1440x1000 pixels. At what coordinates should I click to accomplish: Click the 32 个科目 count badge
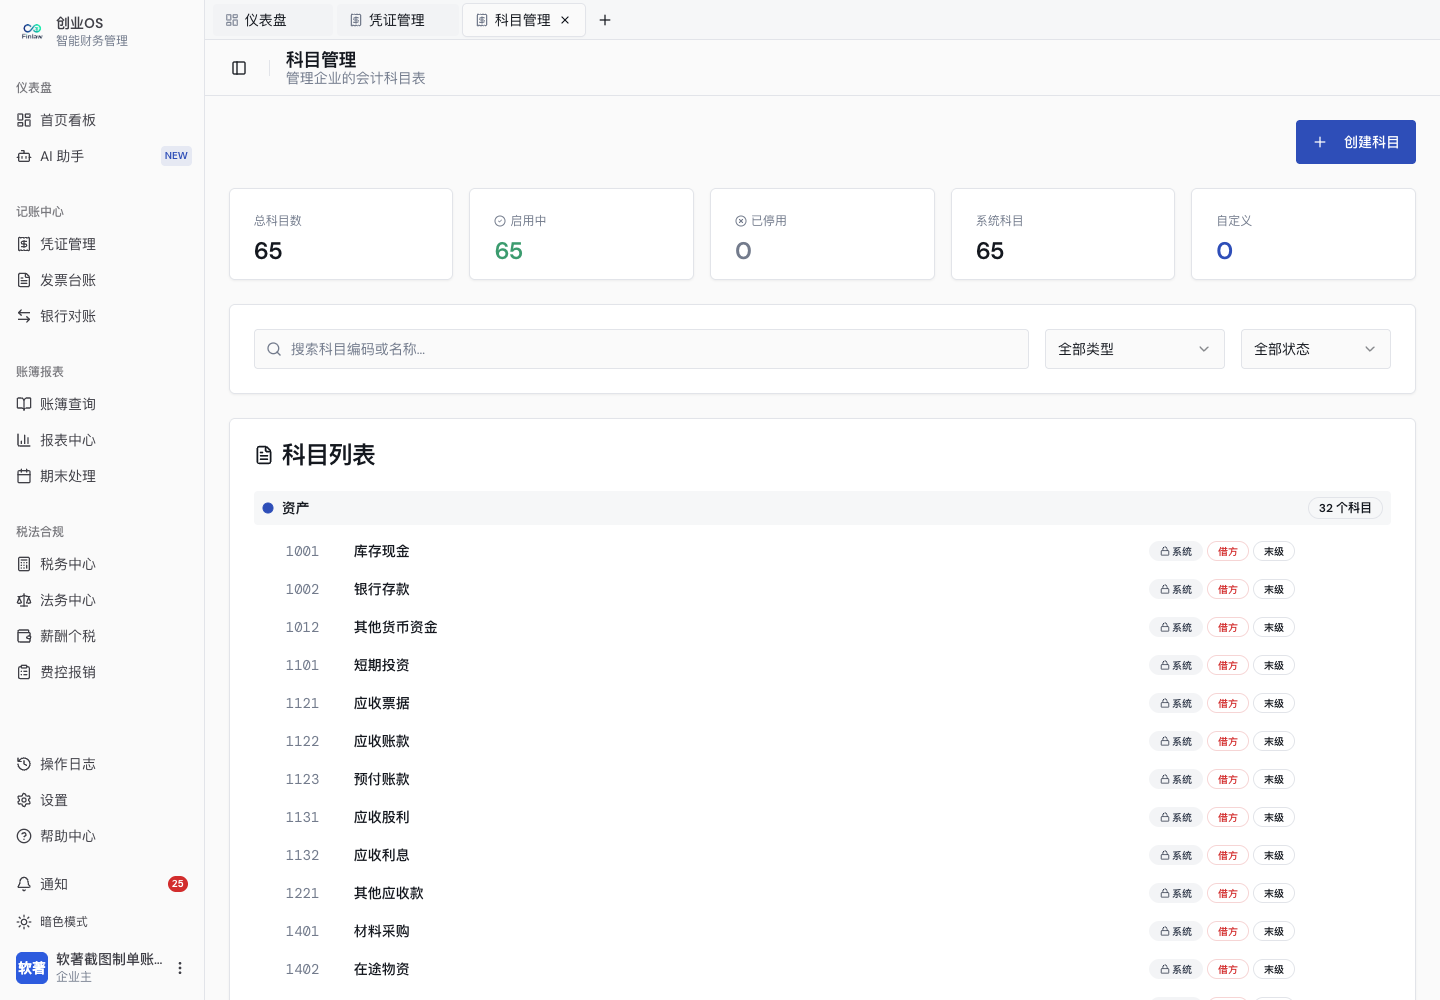(x=1345, y=508)
